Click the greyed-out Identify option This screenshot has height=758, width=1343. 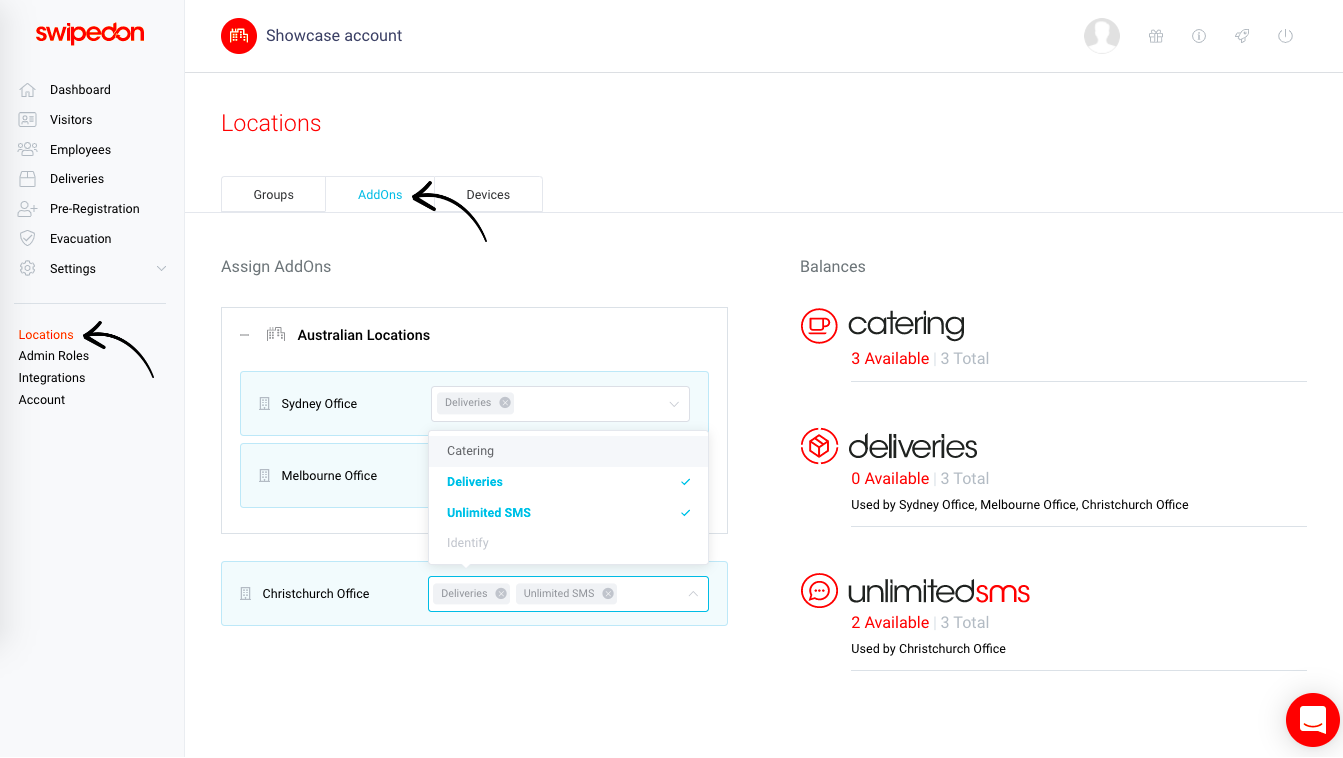click(x=568, y=543)
